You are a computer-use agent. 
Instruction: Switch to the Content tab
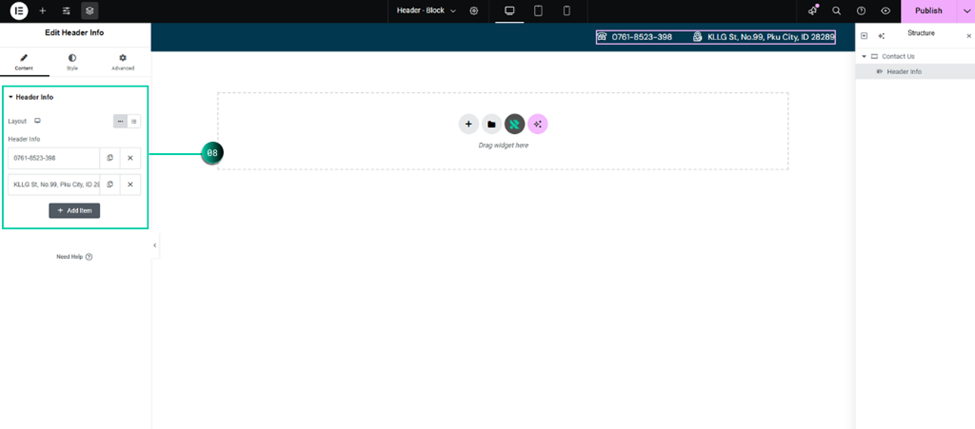24,62
